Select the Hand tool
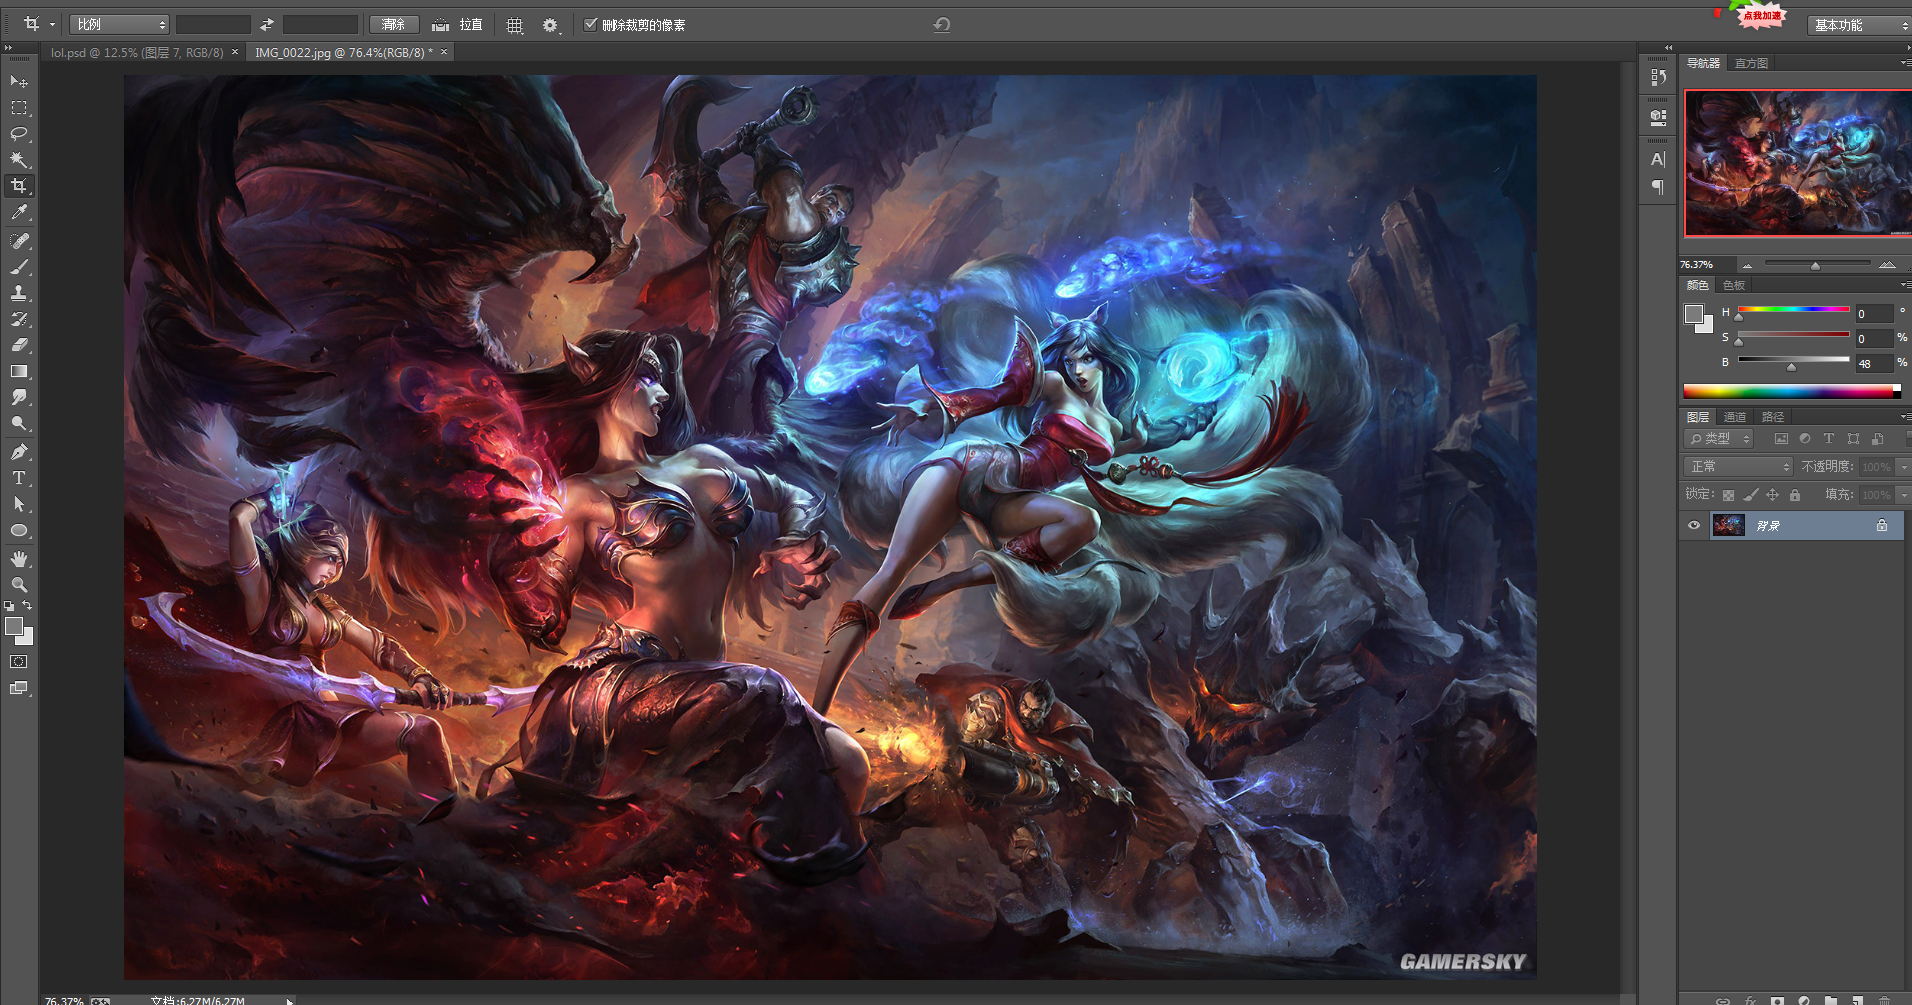This screenshot has height=1005, width=1912. (x=19, y=559)
